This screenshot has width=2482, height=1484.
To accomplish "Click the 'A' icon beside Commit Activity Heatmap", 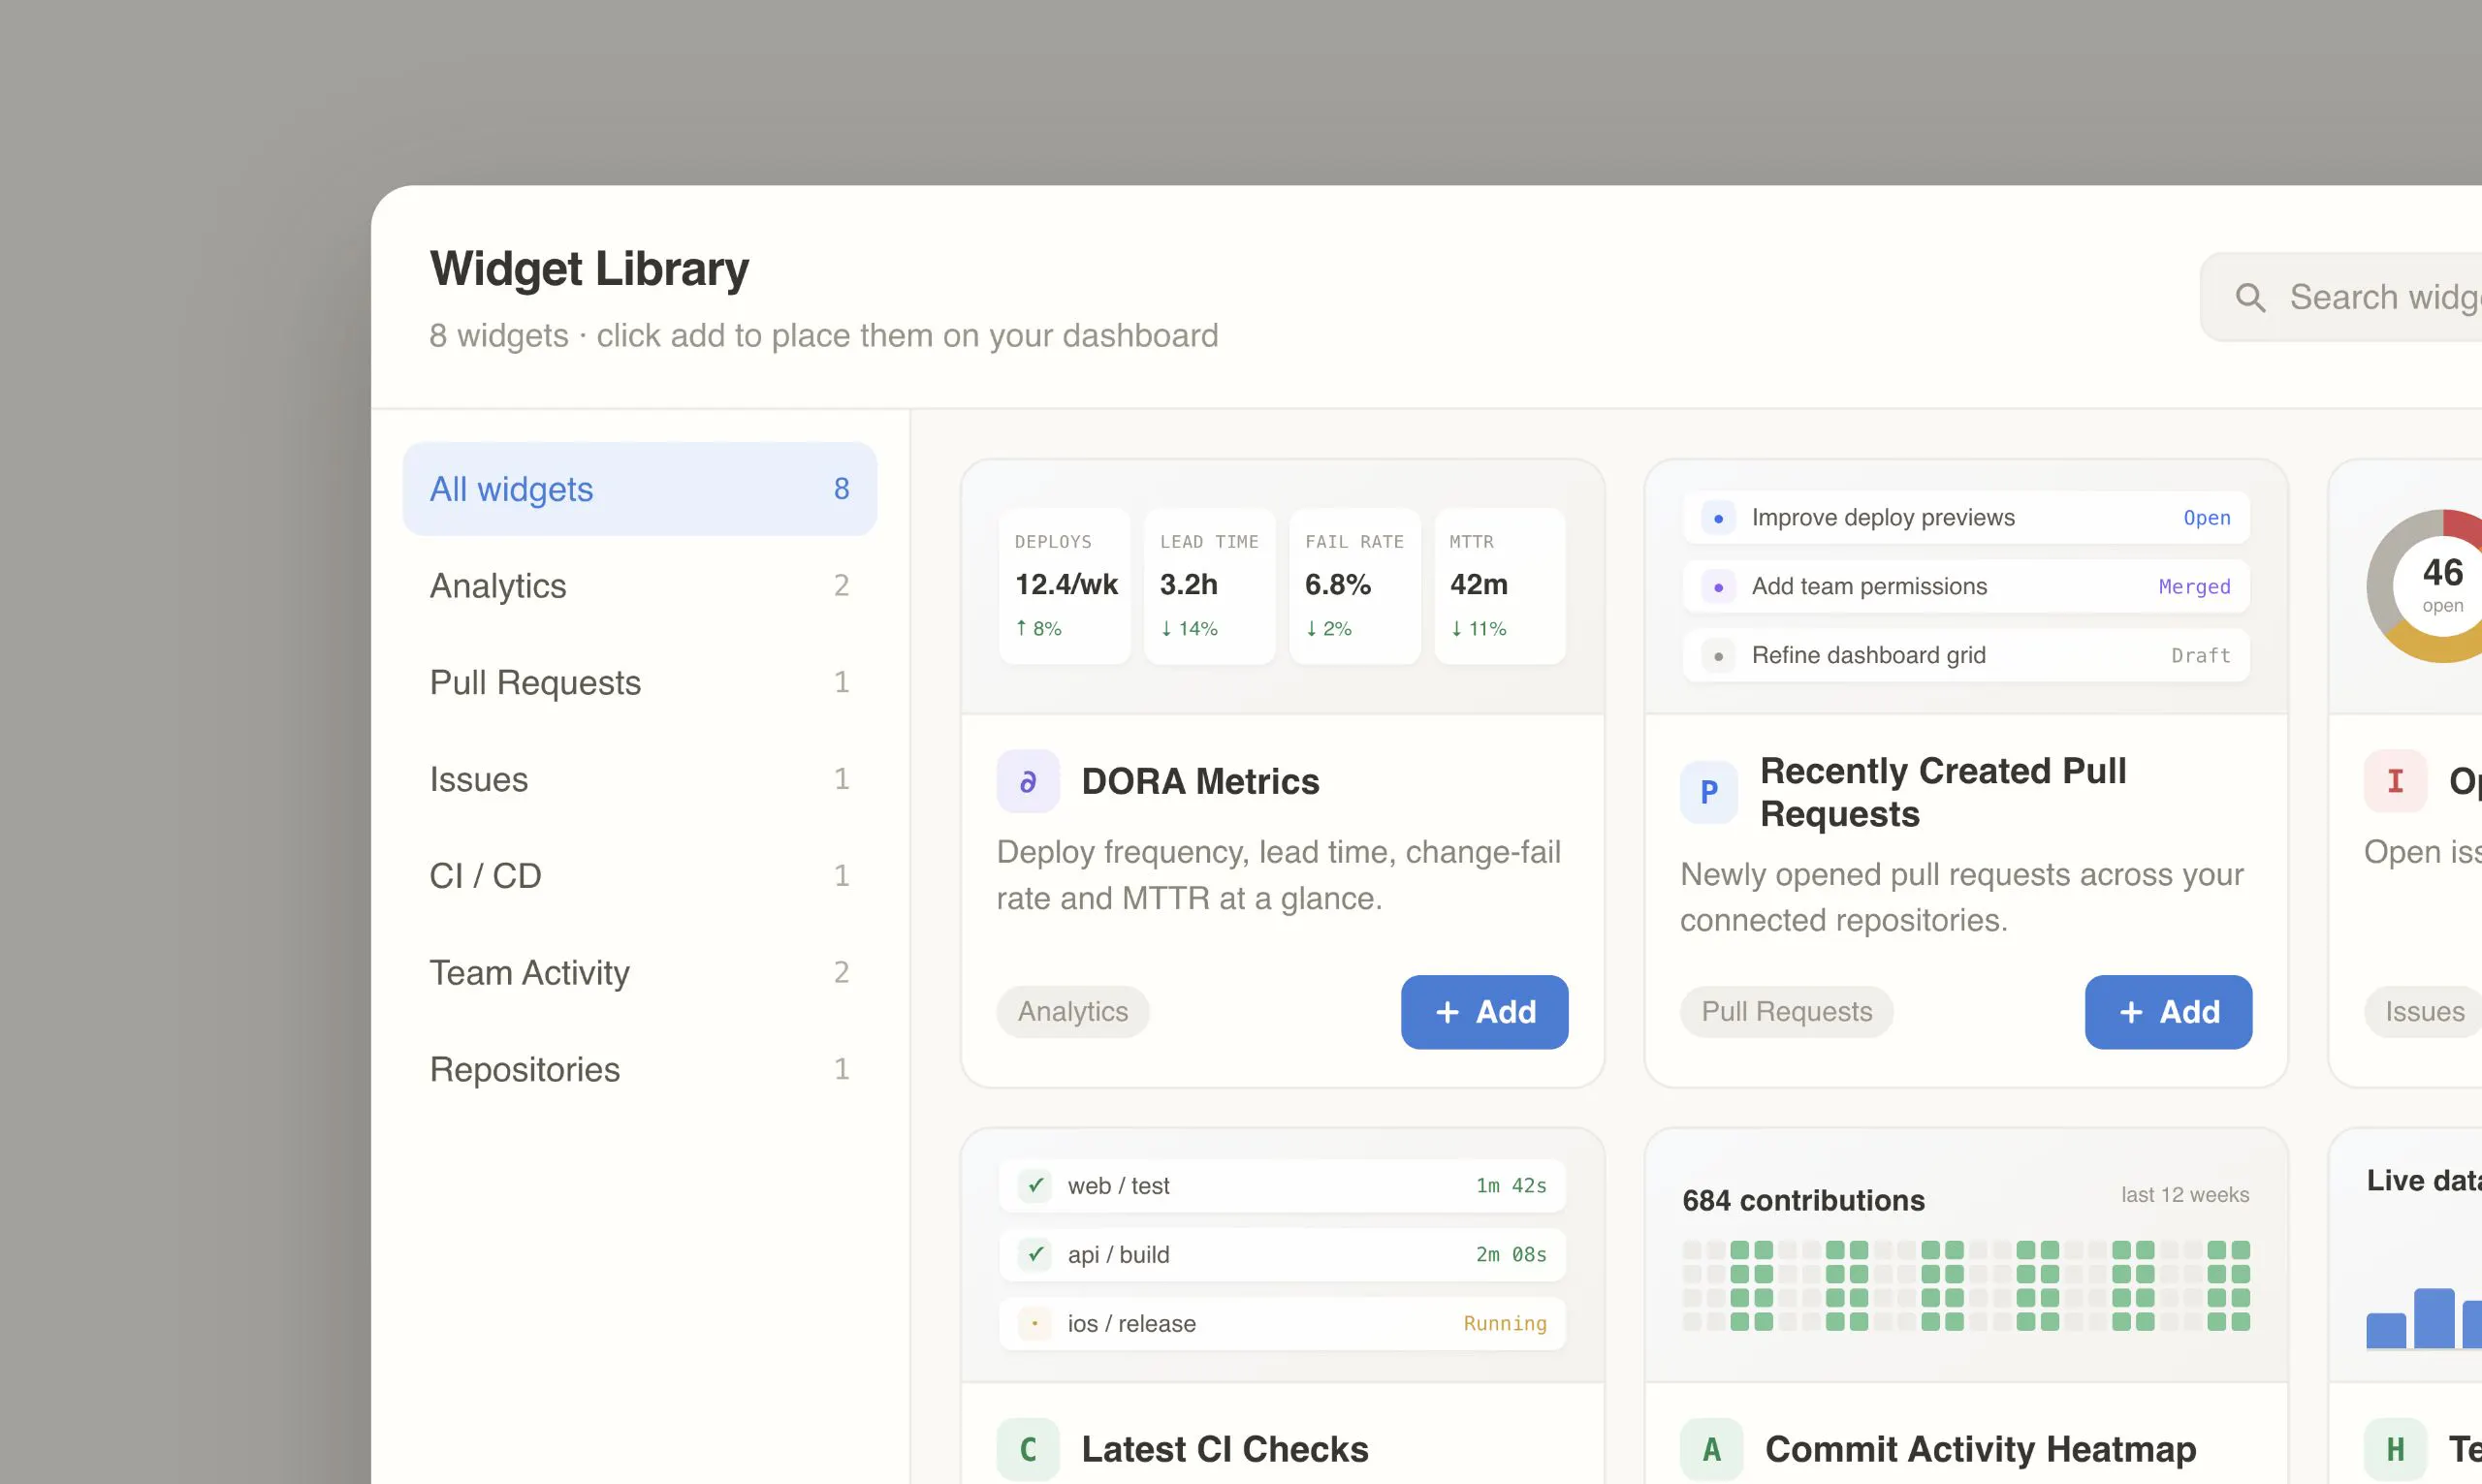I will [x=1711, y=1449].
